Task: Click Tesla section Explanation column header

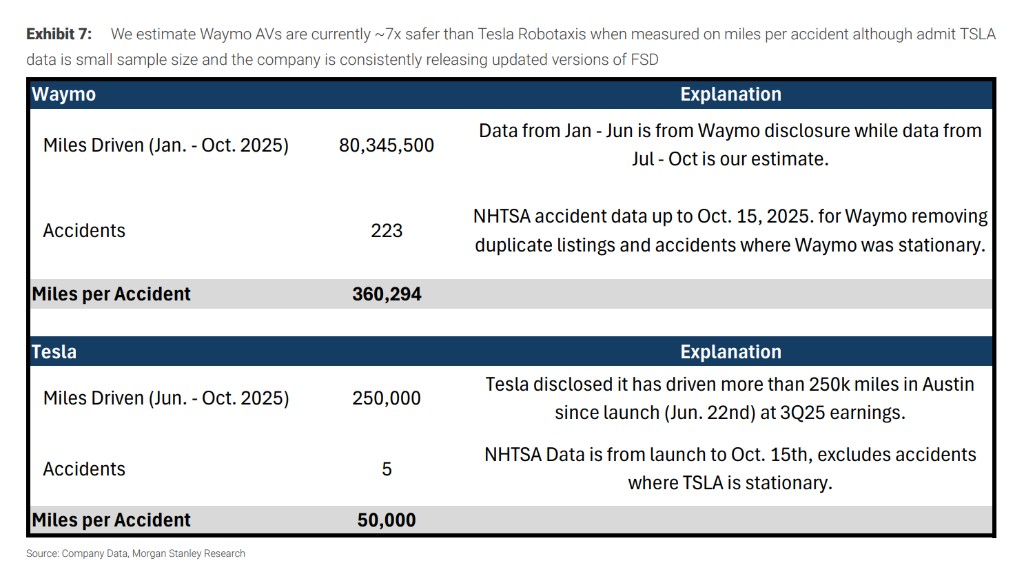Action: tap(730, 352)
